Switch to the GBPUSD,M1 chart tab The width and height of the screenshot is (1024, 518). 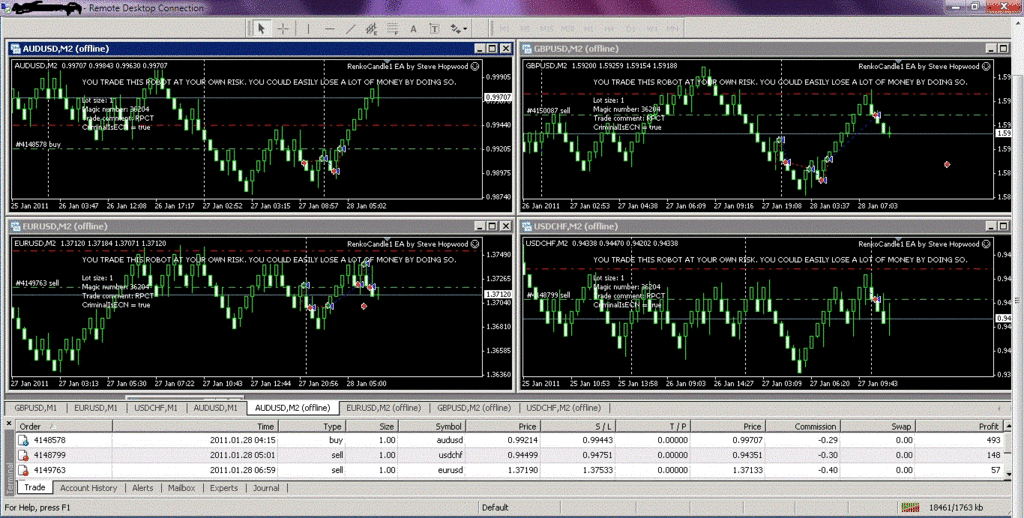(35, 408)
